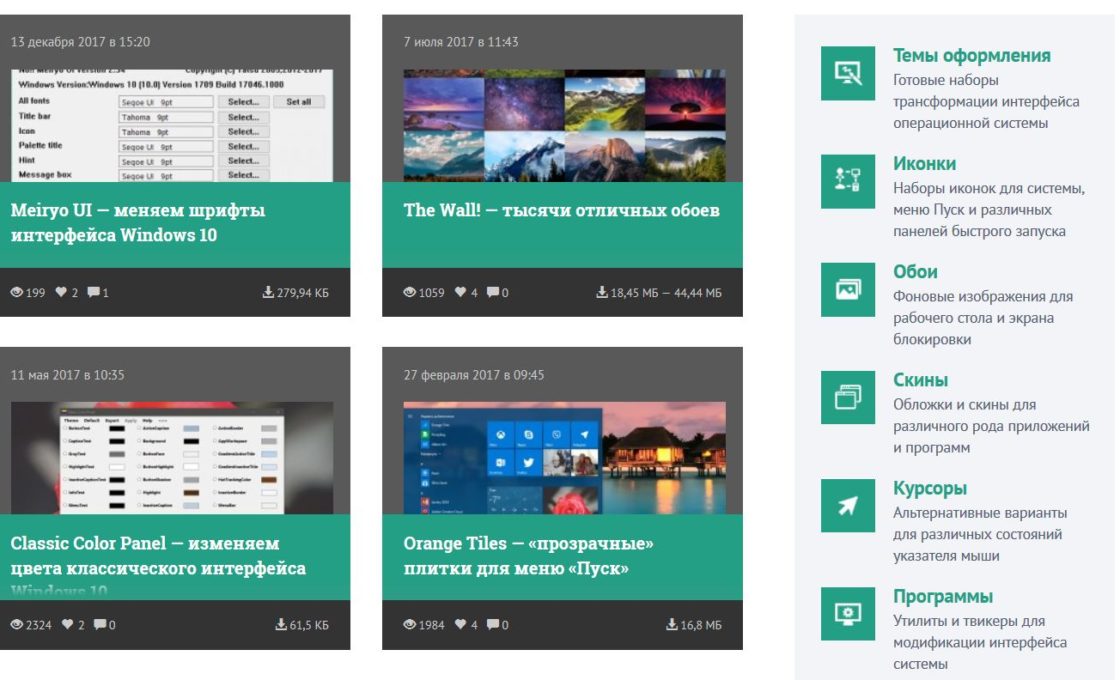The height and width of the screenshot is (680, 1120).
Task: Open the Темы оформления category icon
Action: (847, 73)
